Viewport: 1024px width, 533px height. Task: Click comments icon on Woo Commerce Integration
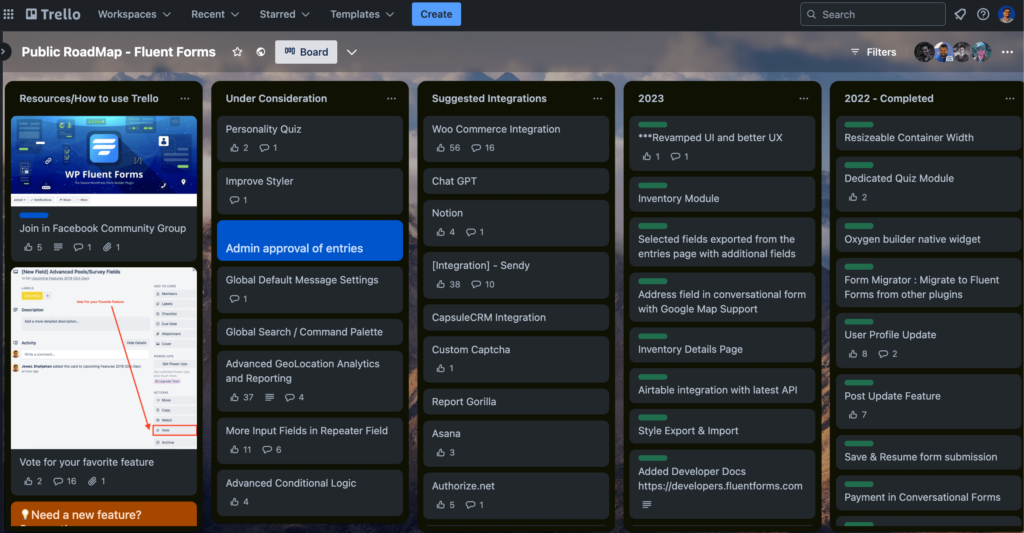click(476, 148)
